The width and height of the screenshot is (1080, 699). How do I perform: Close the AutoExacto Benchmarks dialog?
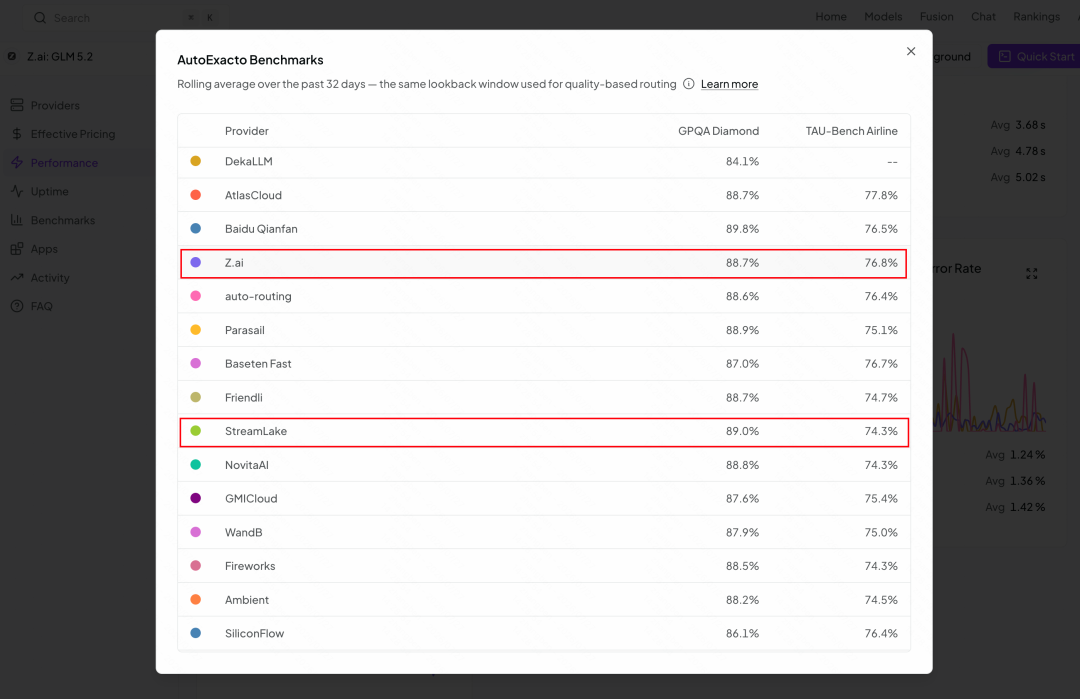pyautogui.click(x=911, y=52)
